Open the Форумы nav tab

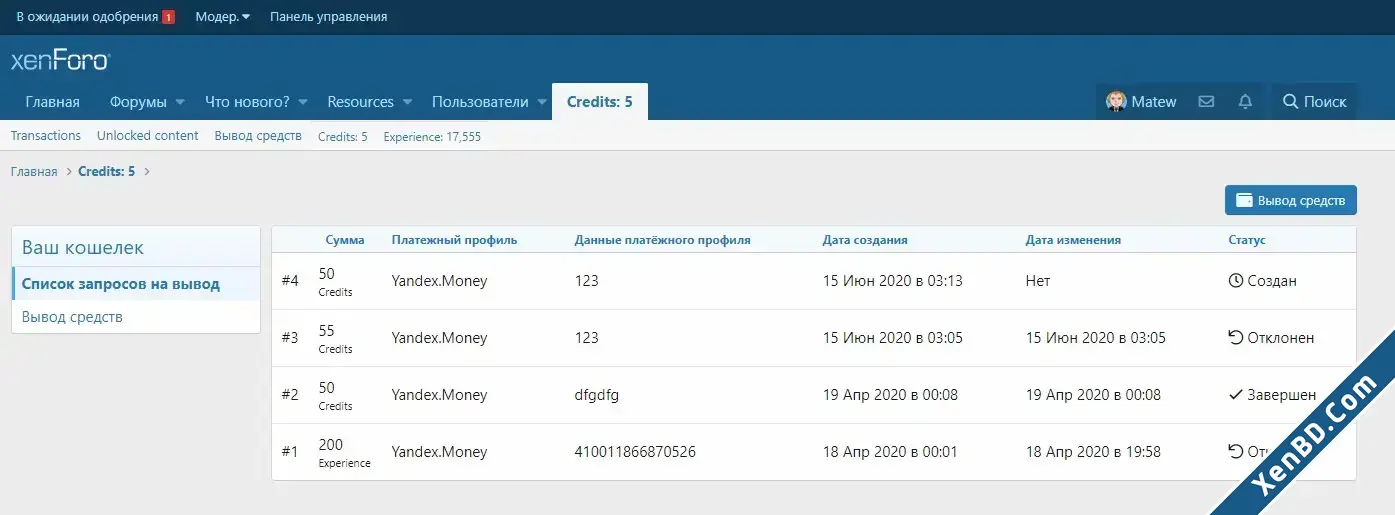(138, 102)
